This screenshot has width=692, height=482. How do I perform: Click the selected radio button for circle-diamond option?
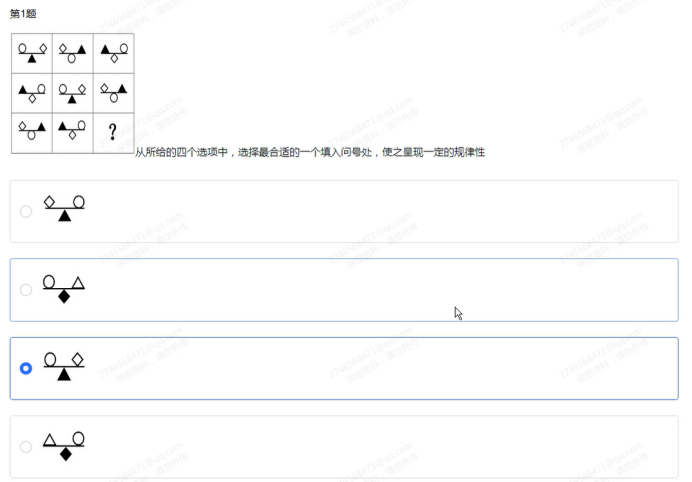(x=26, y=369)
